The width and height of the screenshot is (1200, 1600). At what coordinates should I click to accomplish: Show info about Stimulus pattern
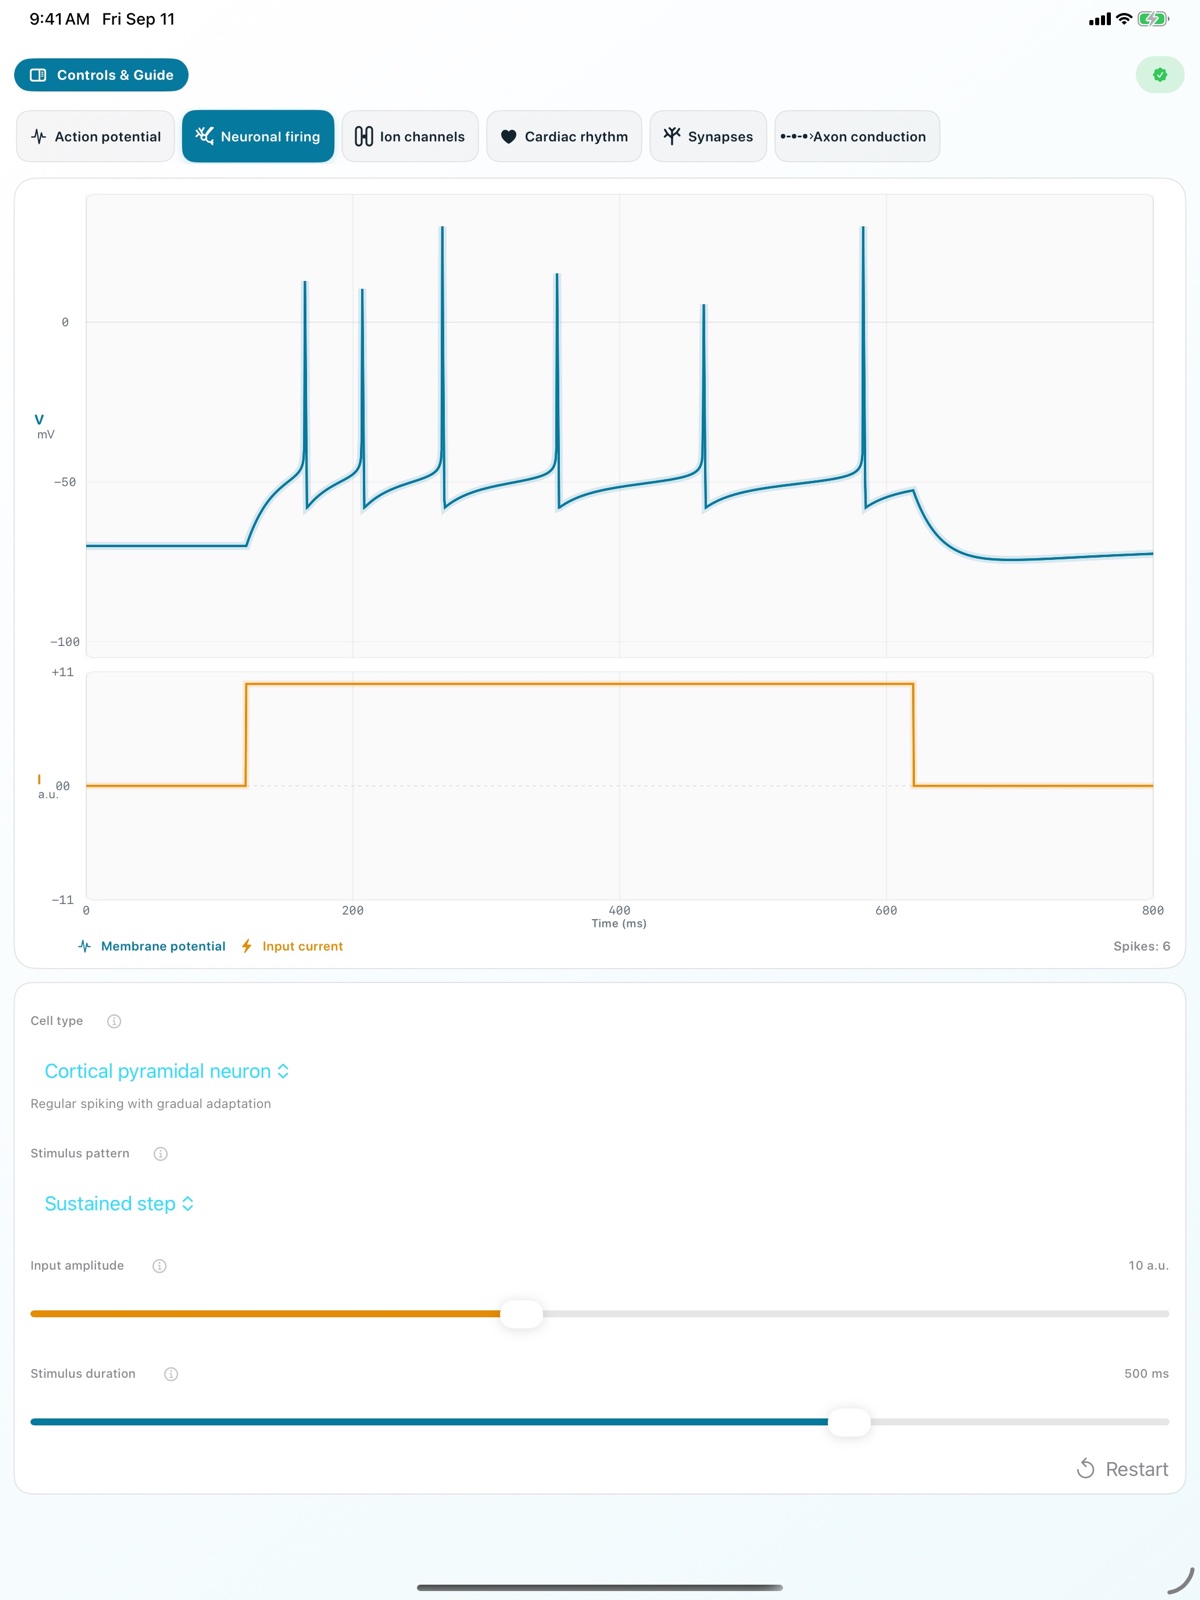tap(160, 1154)
